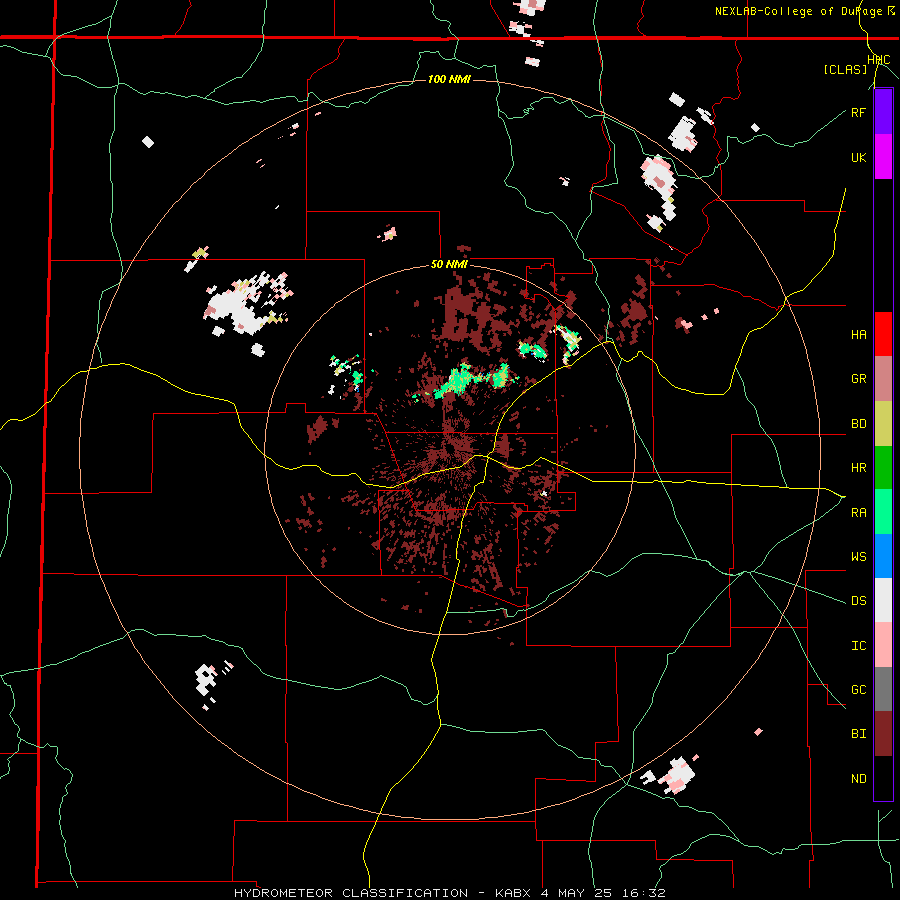
Task: Click the WS legend label
Action: point(858,556)
